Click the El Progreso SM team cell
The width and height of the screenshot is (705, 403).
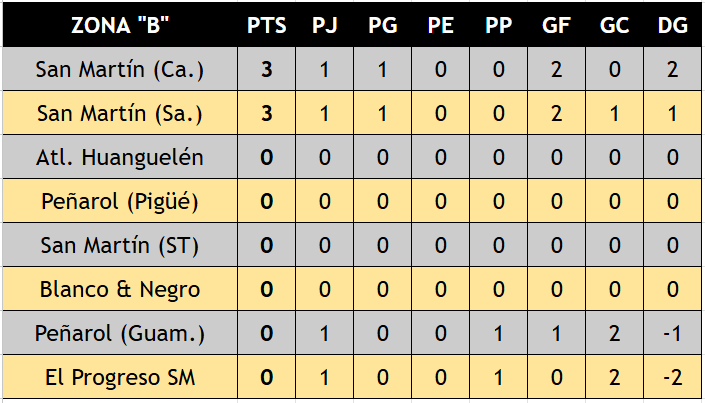click(x=119, y=377)
